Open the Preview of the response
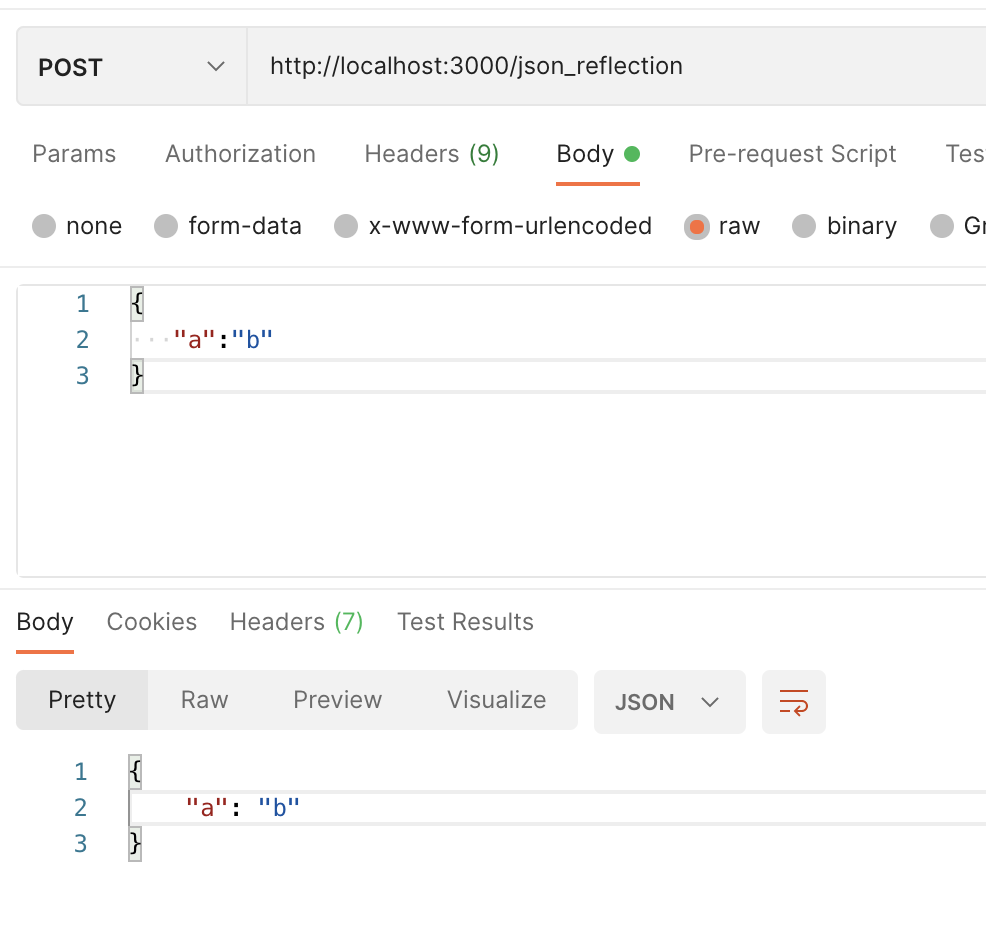 point(337,701)
